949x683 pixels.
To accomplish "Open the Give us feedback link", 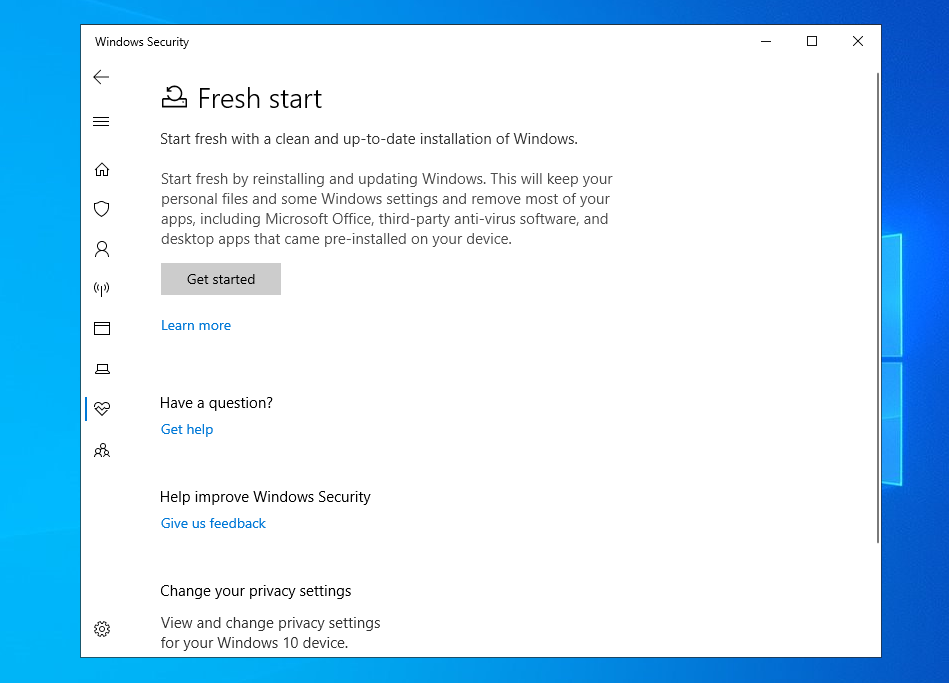I will point(213,523).
